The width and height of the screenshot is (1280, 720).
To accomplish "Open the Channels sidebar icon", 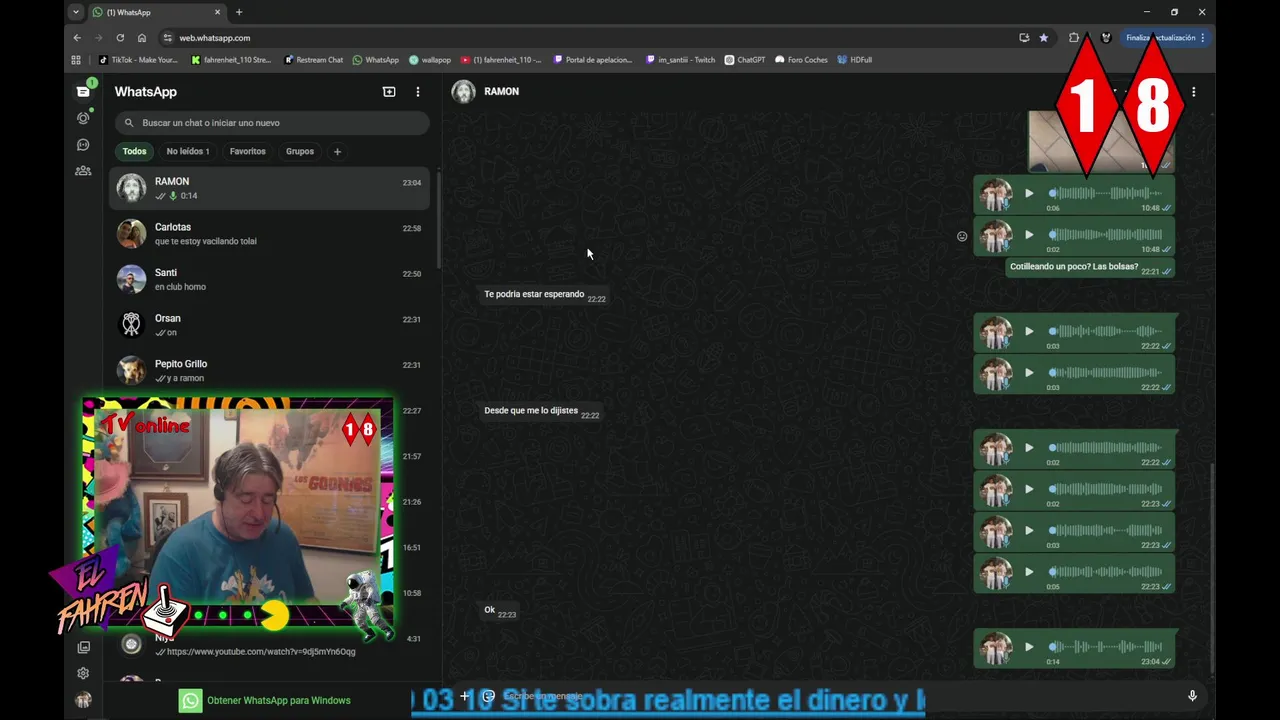I will click(x=83, y=144).
